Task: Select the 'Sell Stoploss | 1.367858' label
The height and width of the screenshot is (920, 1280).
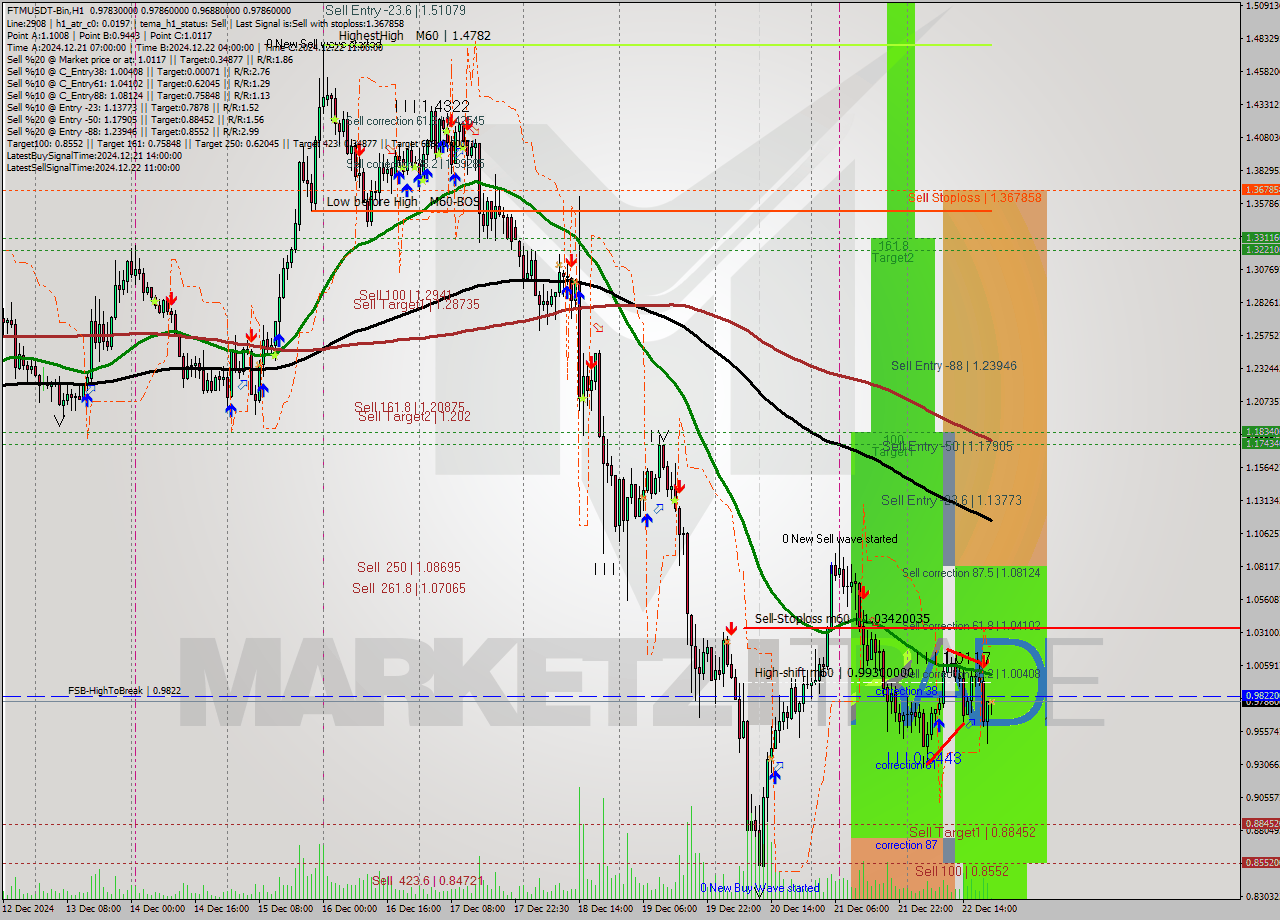Action: [975, 198]
